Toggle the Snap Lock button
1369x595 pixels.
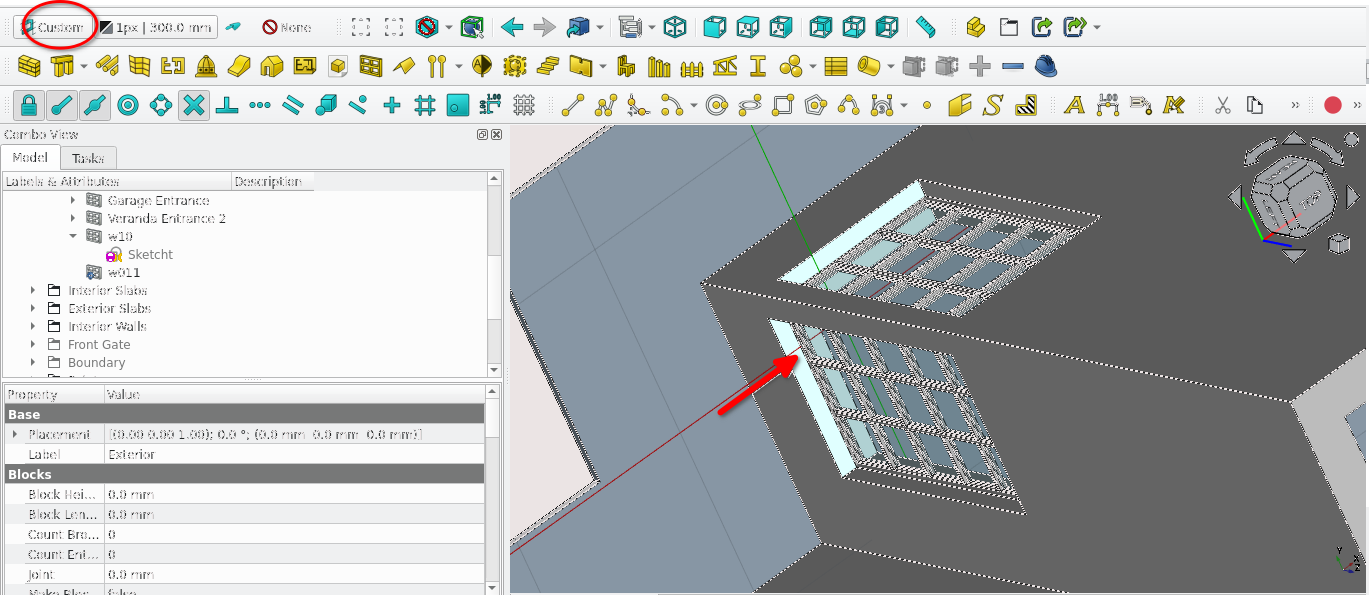(x=29, y=105)
